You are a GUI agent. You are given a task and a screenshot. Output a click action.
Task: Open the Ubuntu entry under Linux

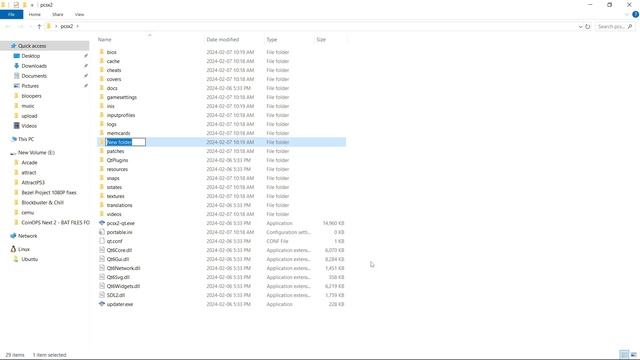tap(29, 259)
